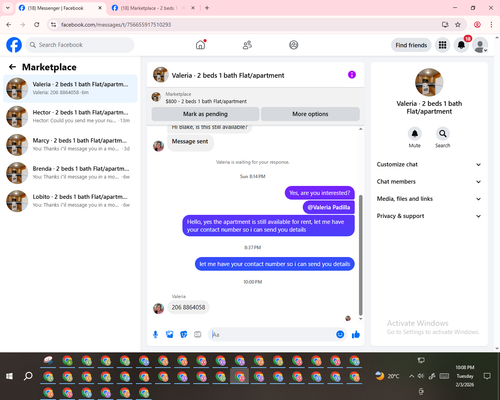Open the Facebook apps menu grid icon
500x400 pixels.
point(442,45)
